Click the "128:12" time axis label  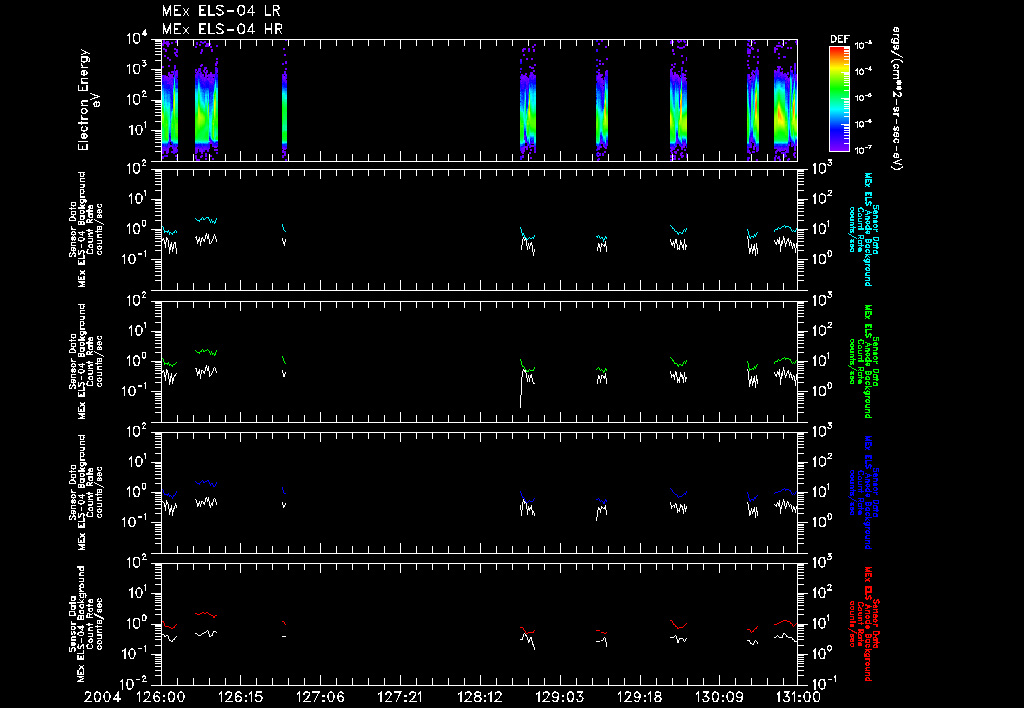pos(479,697)
